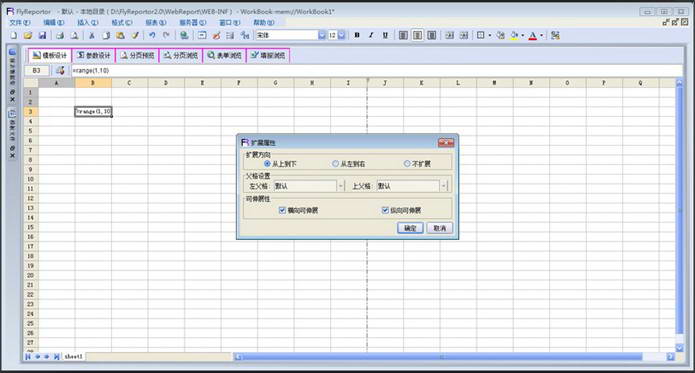This screenshot has width=695, height=373.
Task: Select the top-to-bottom expansion radio button
Action: pyautogui.click(x=267, y=163)
